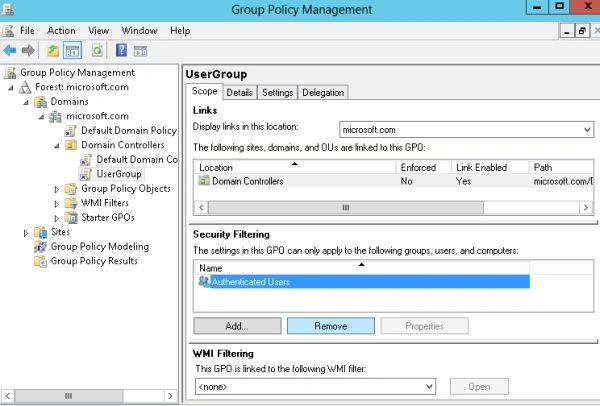Open the blue Help question mark icon
This screenshot has width=600, height=406.
121,50
